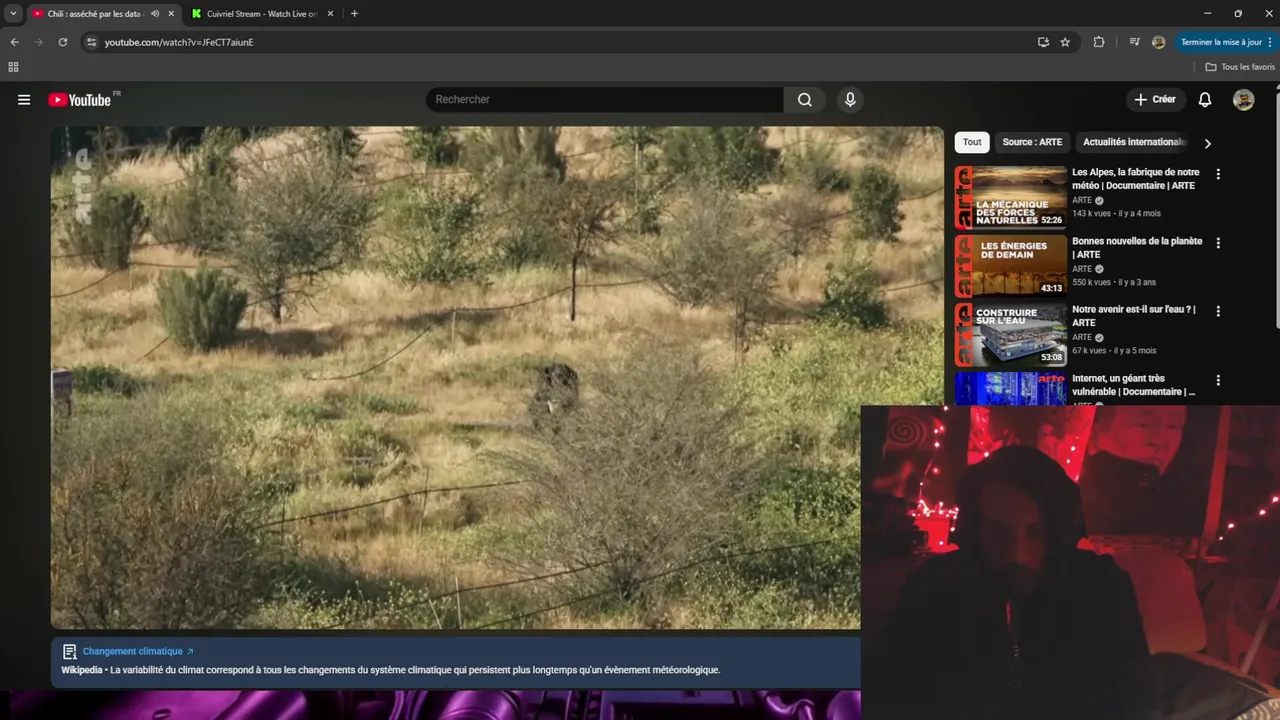1280x720 pixels.
Task: Click Internet, un géant très vulnérable title
Action: pos(1134,385)
